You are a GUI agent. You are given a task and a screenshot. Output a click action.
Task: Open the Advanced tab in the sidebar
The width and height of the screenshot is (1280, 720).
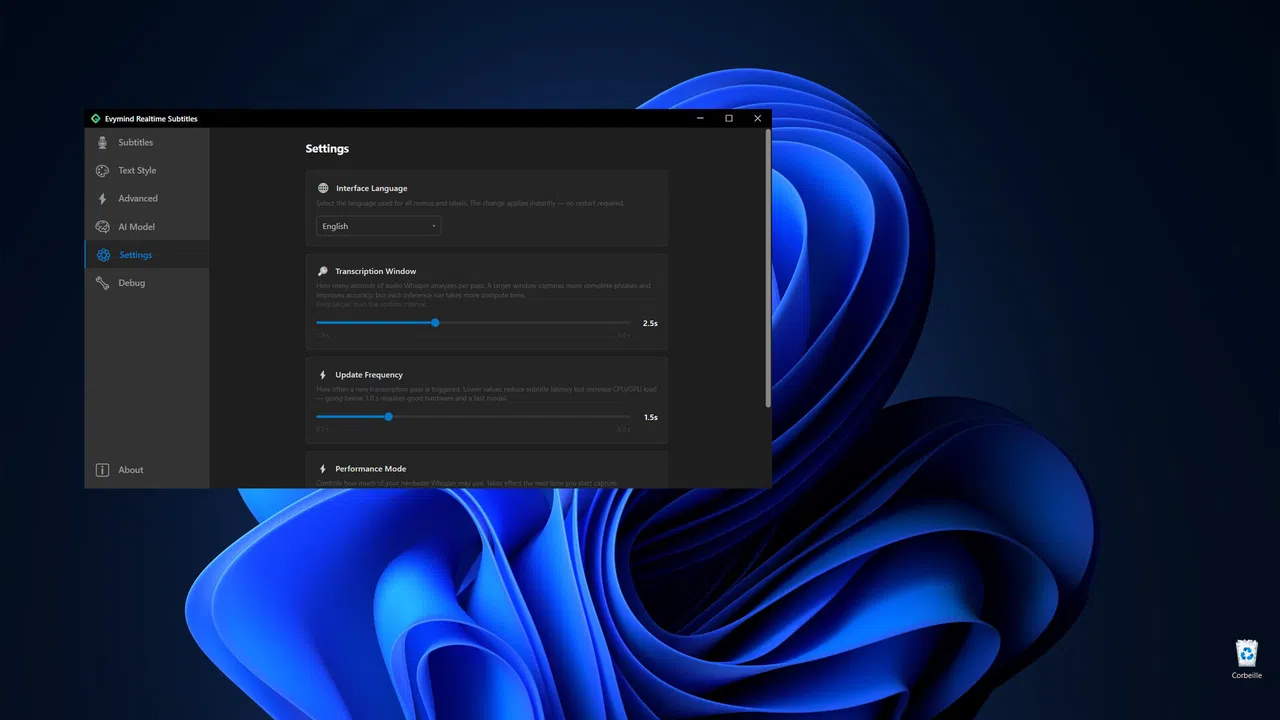(147, 198)
